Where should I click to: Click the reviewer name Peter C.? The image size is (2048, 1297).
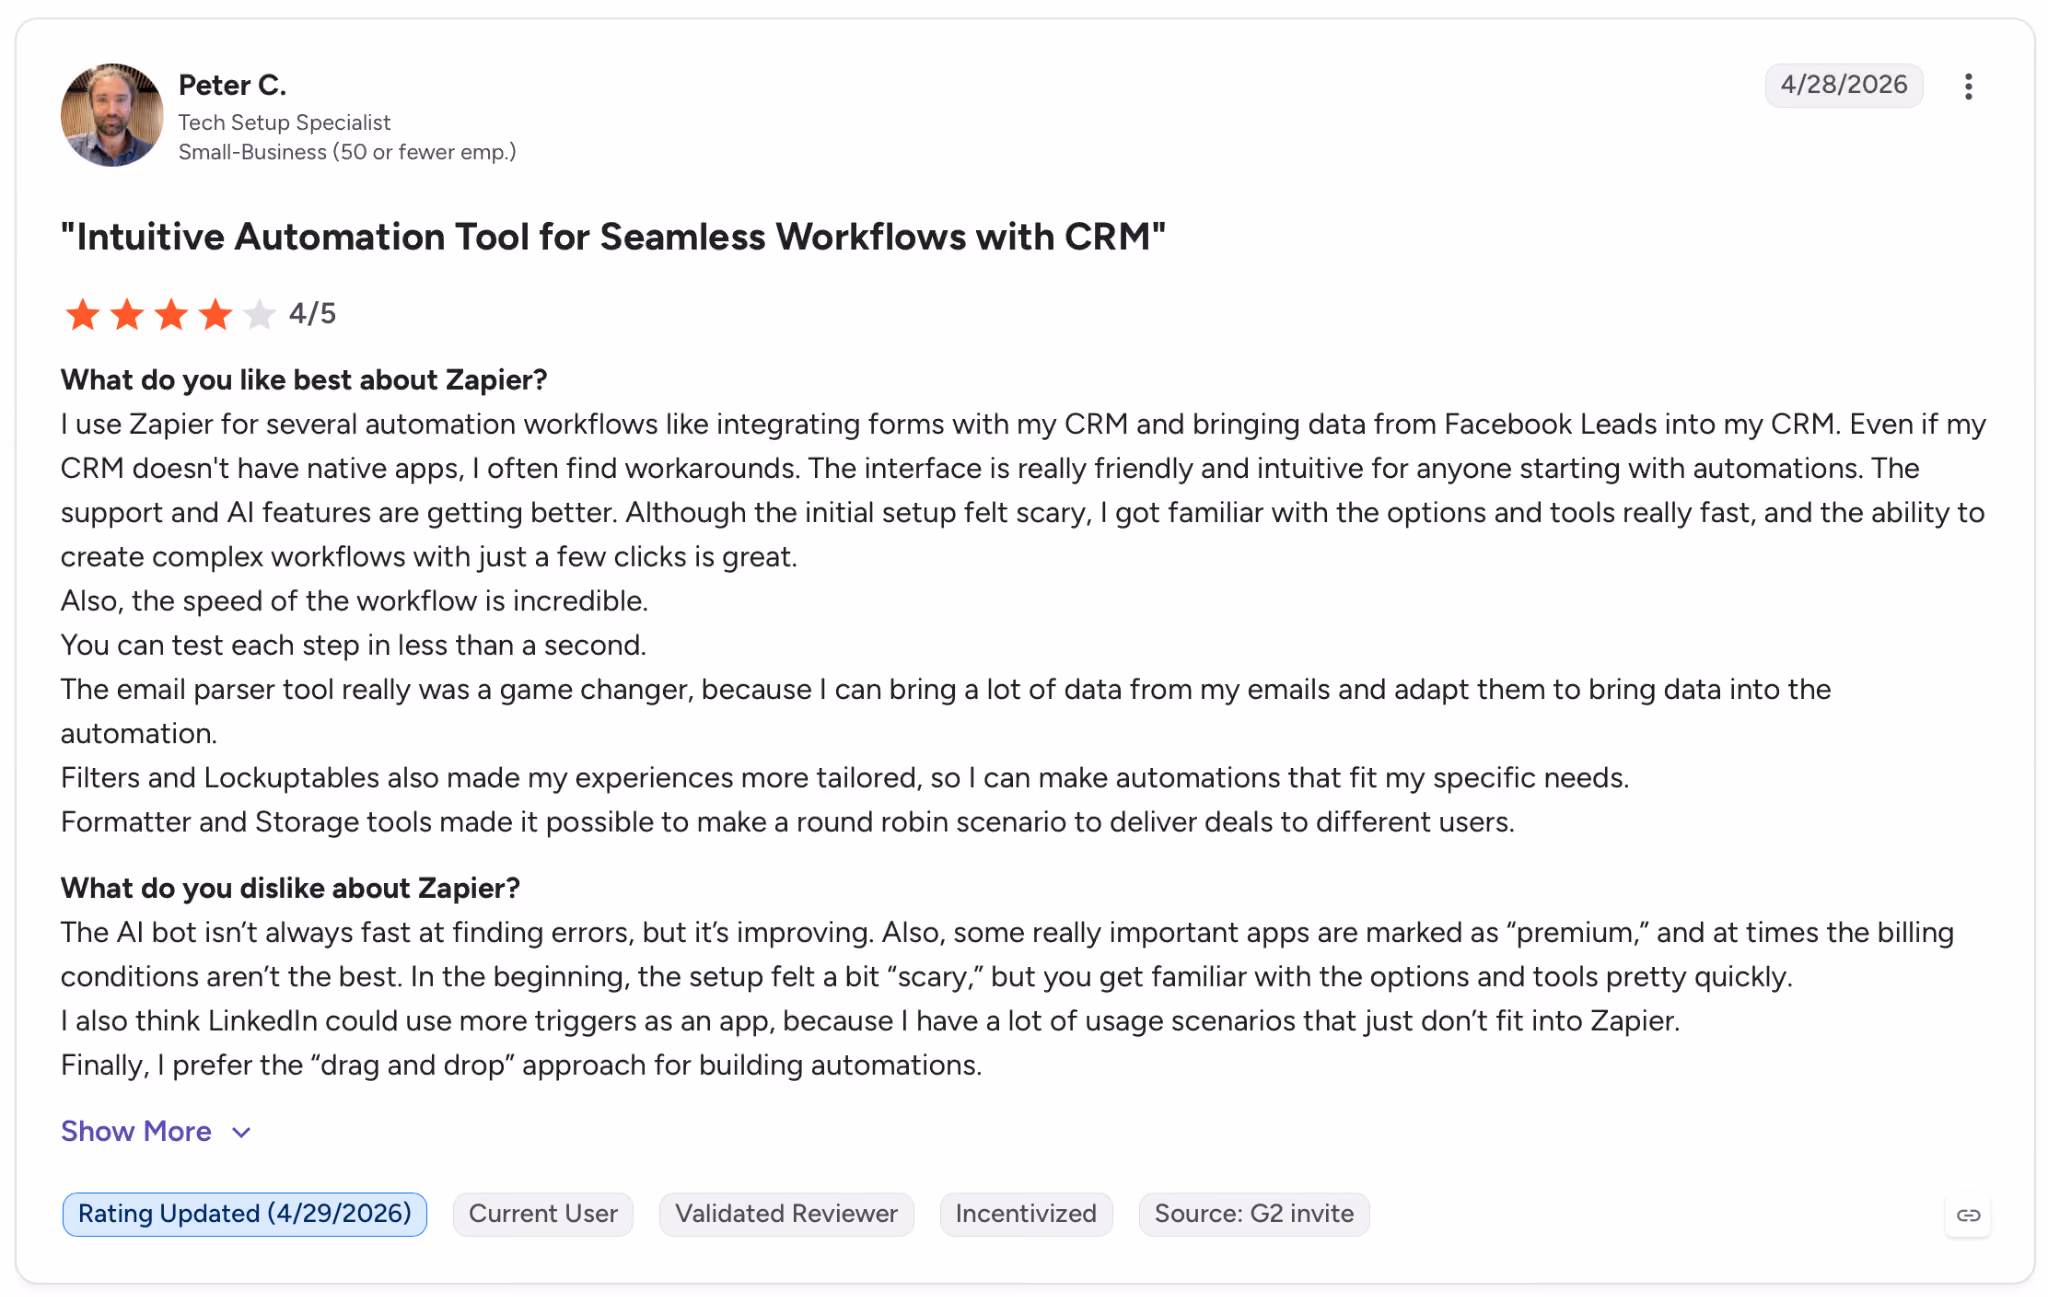click(232, 85)
